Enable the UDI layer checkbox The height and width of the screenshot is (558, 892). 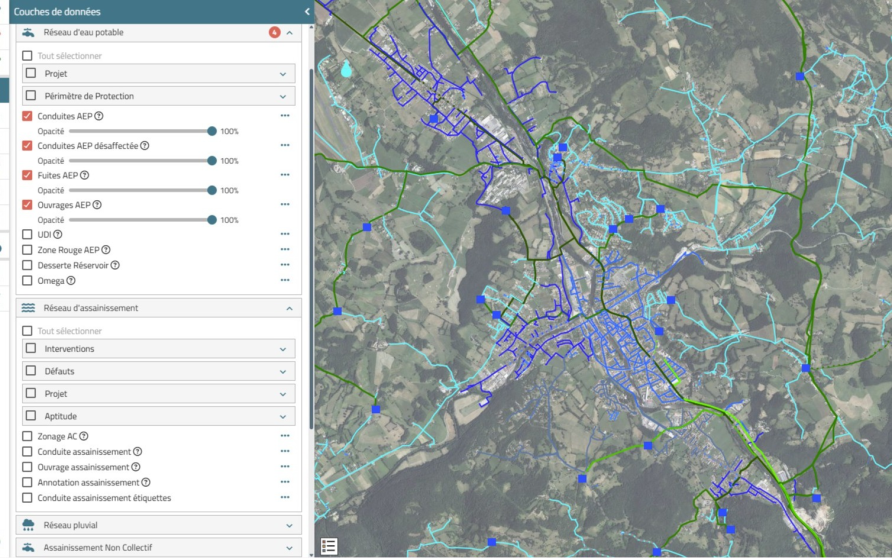[27, 234]
